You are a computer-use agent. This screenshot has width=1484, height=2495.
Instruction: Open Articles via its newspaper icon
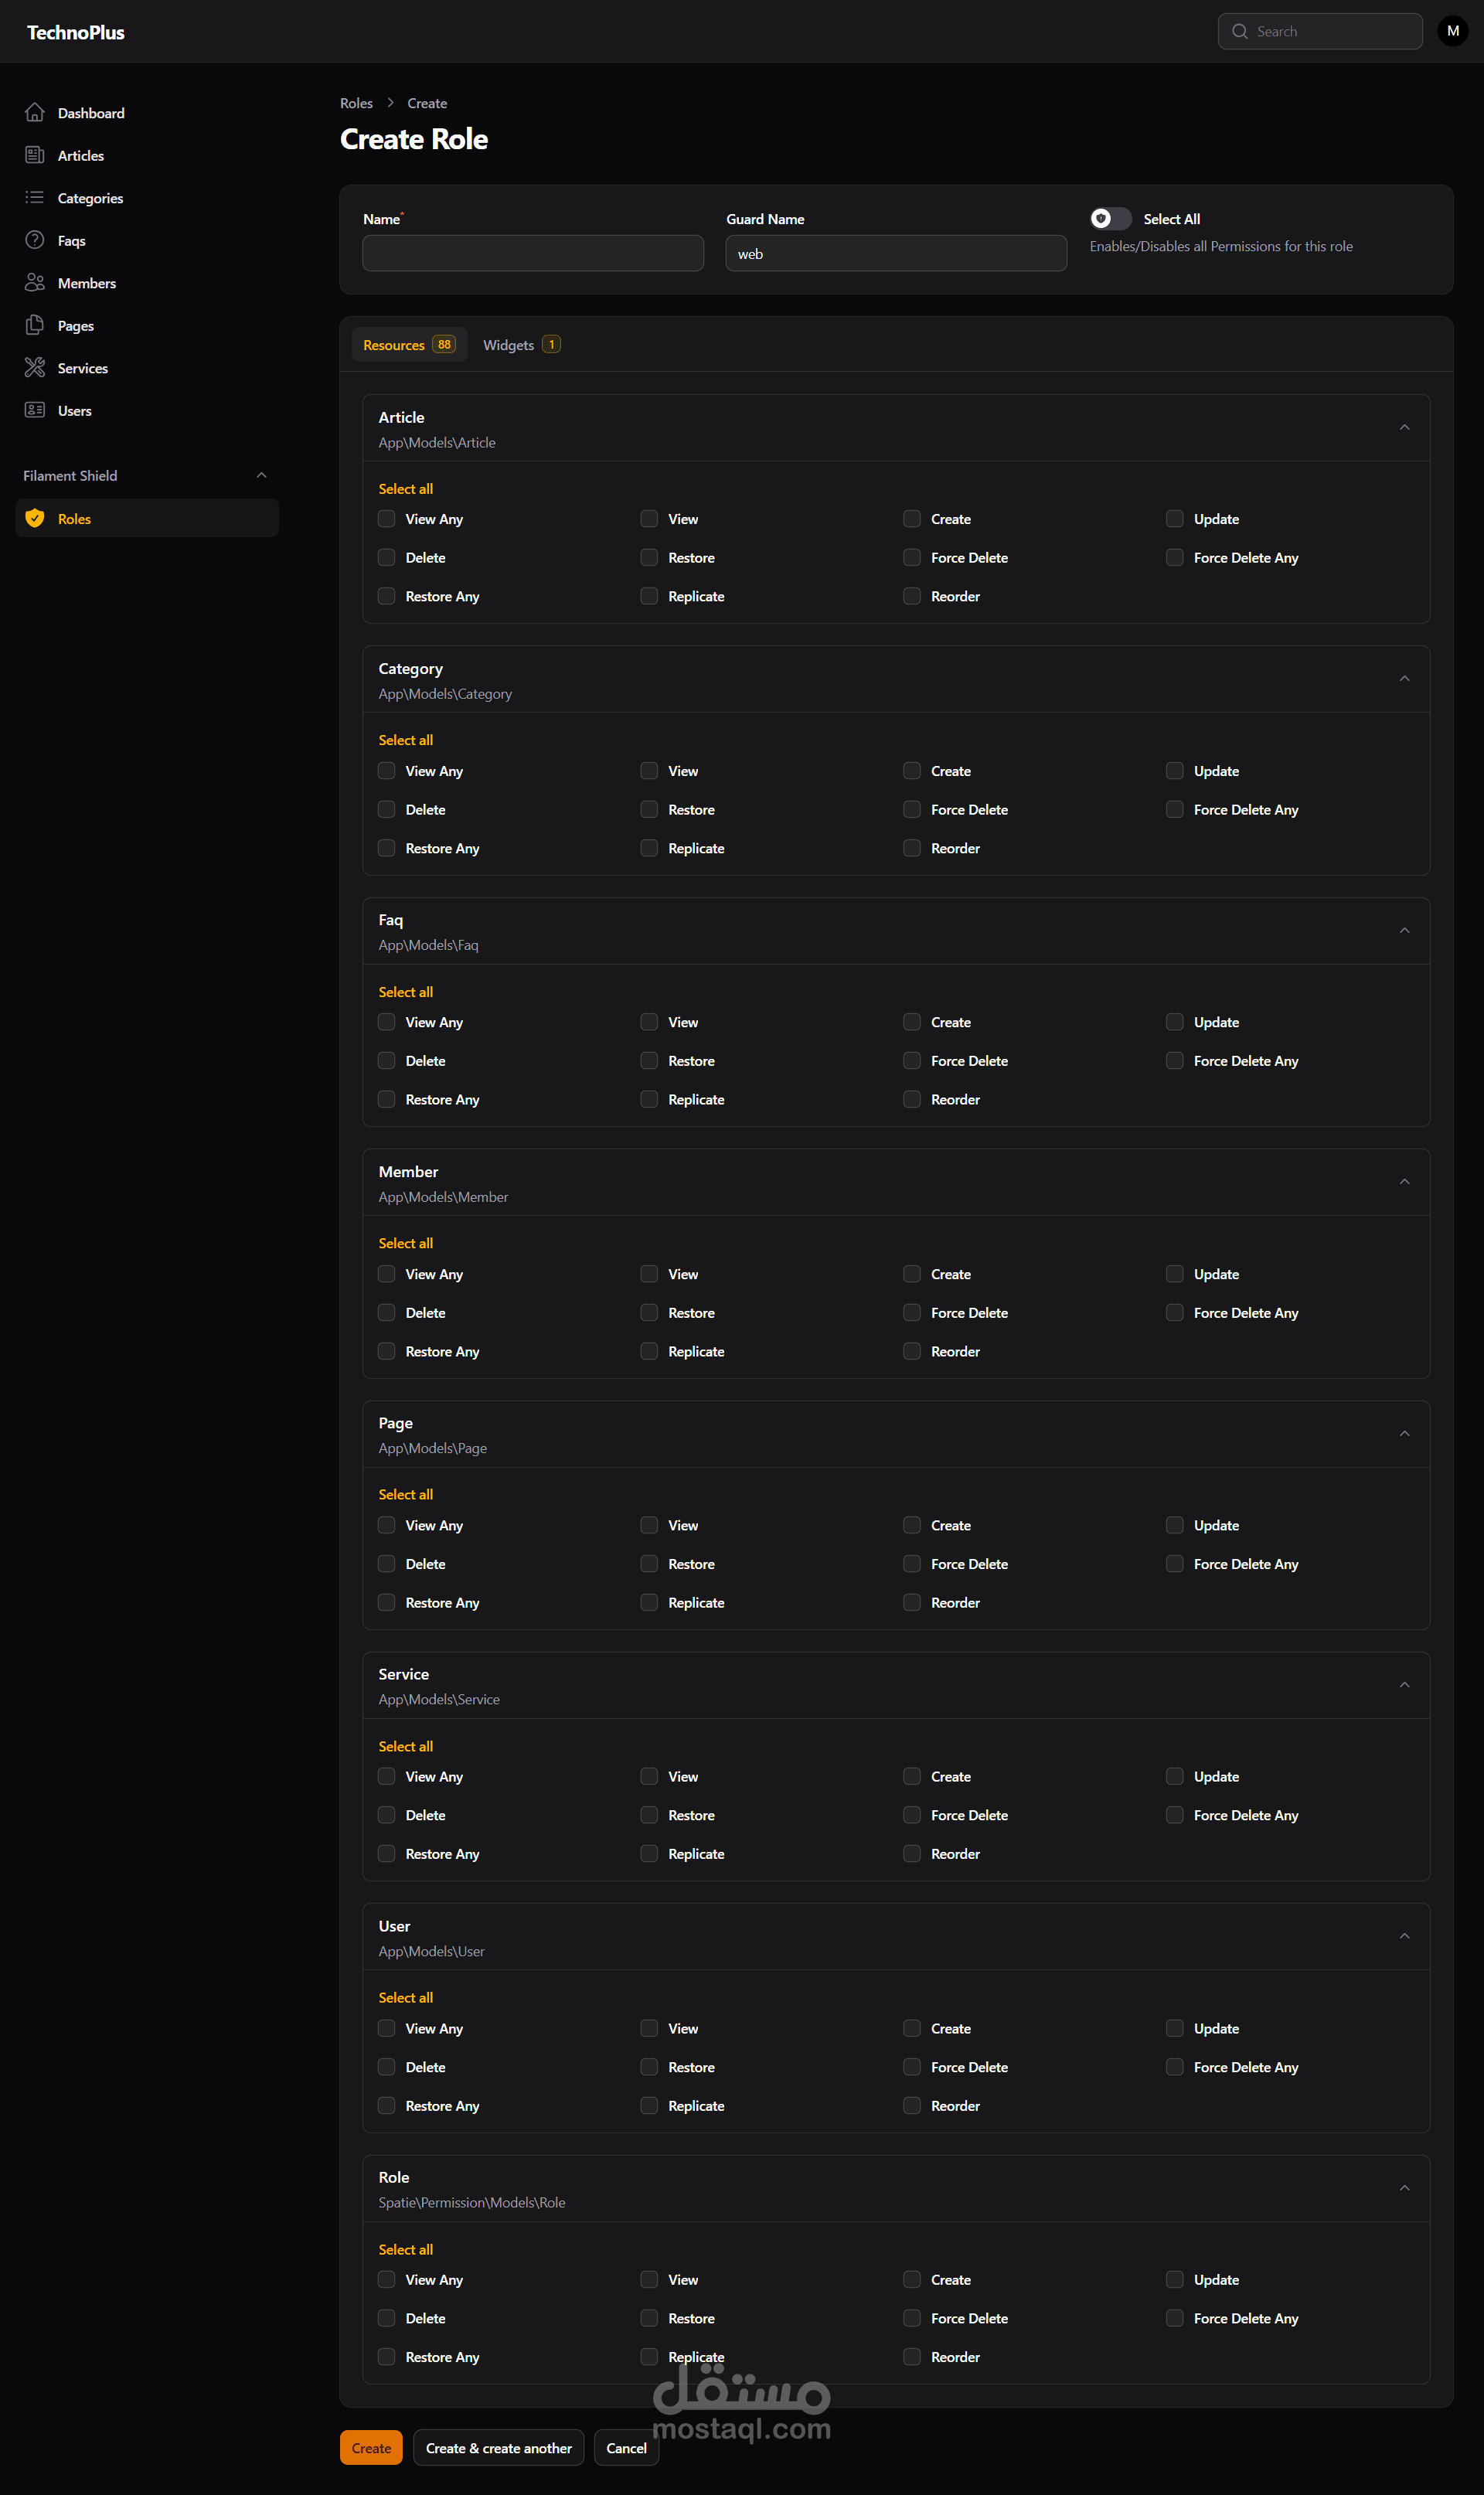click(35, 155)
